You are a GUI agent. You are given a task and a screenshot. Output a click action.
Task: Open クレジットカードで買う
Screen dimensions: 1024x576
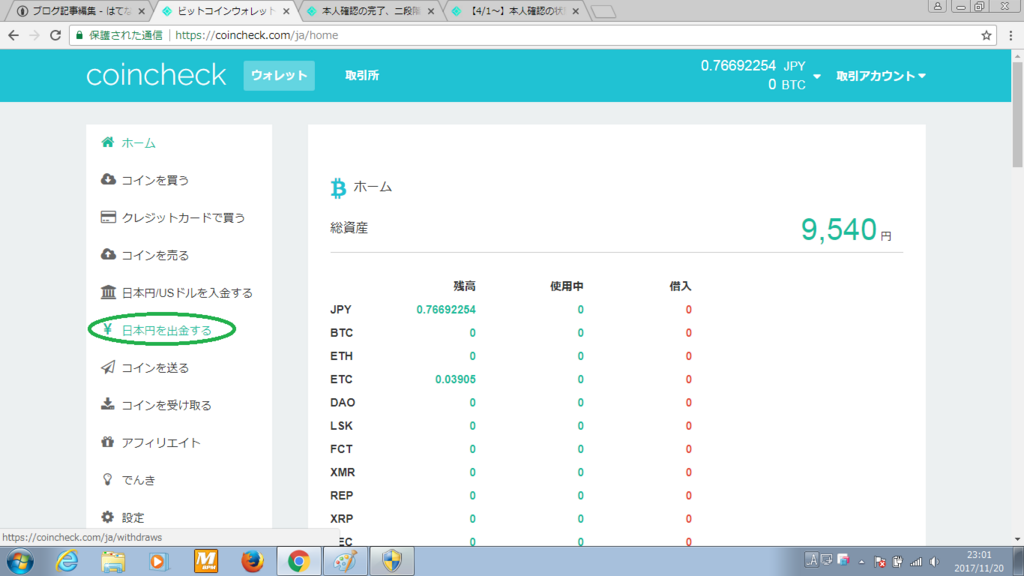tap(184, 217)
